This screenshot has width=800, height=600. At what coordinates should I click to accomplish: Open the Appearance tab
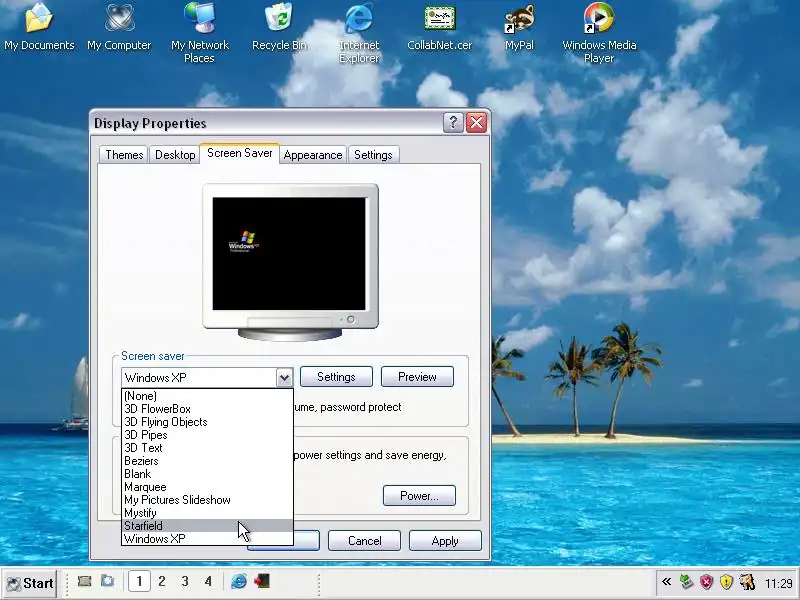(313, 155)
